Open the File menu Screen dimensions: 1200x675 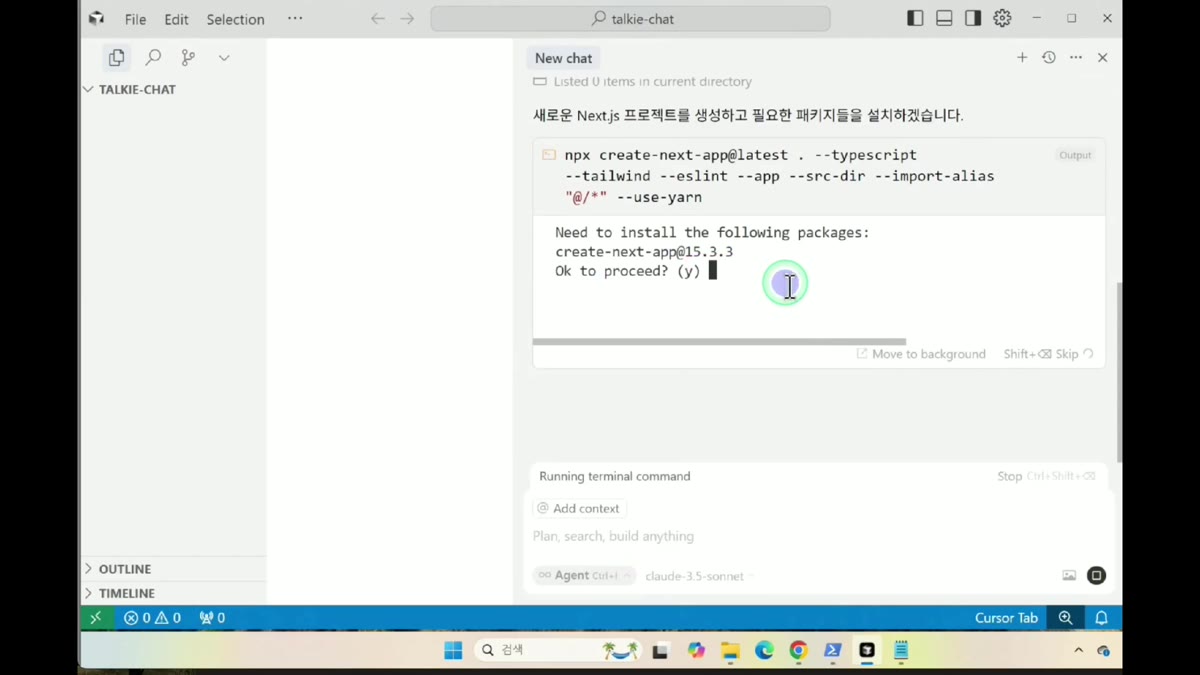pos(135,19)
